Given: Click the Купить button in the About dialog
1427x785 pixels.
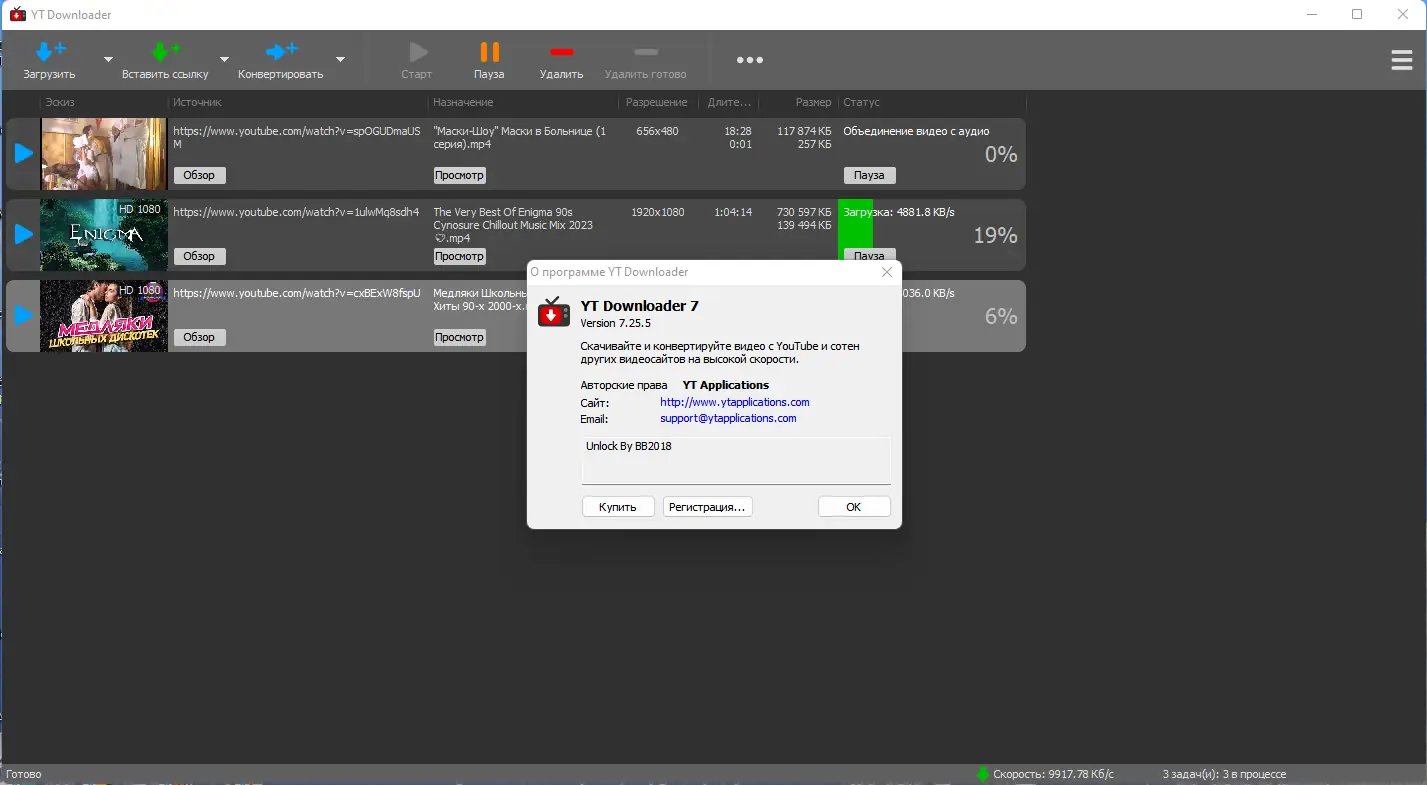Looking at the screenshot, I should (617, 506).
